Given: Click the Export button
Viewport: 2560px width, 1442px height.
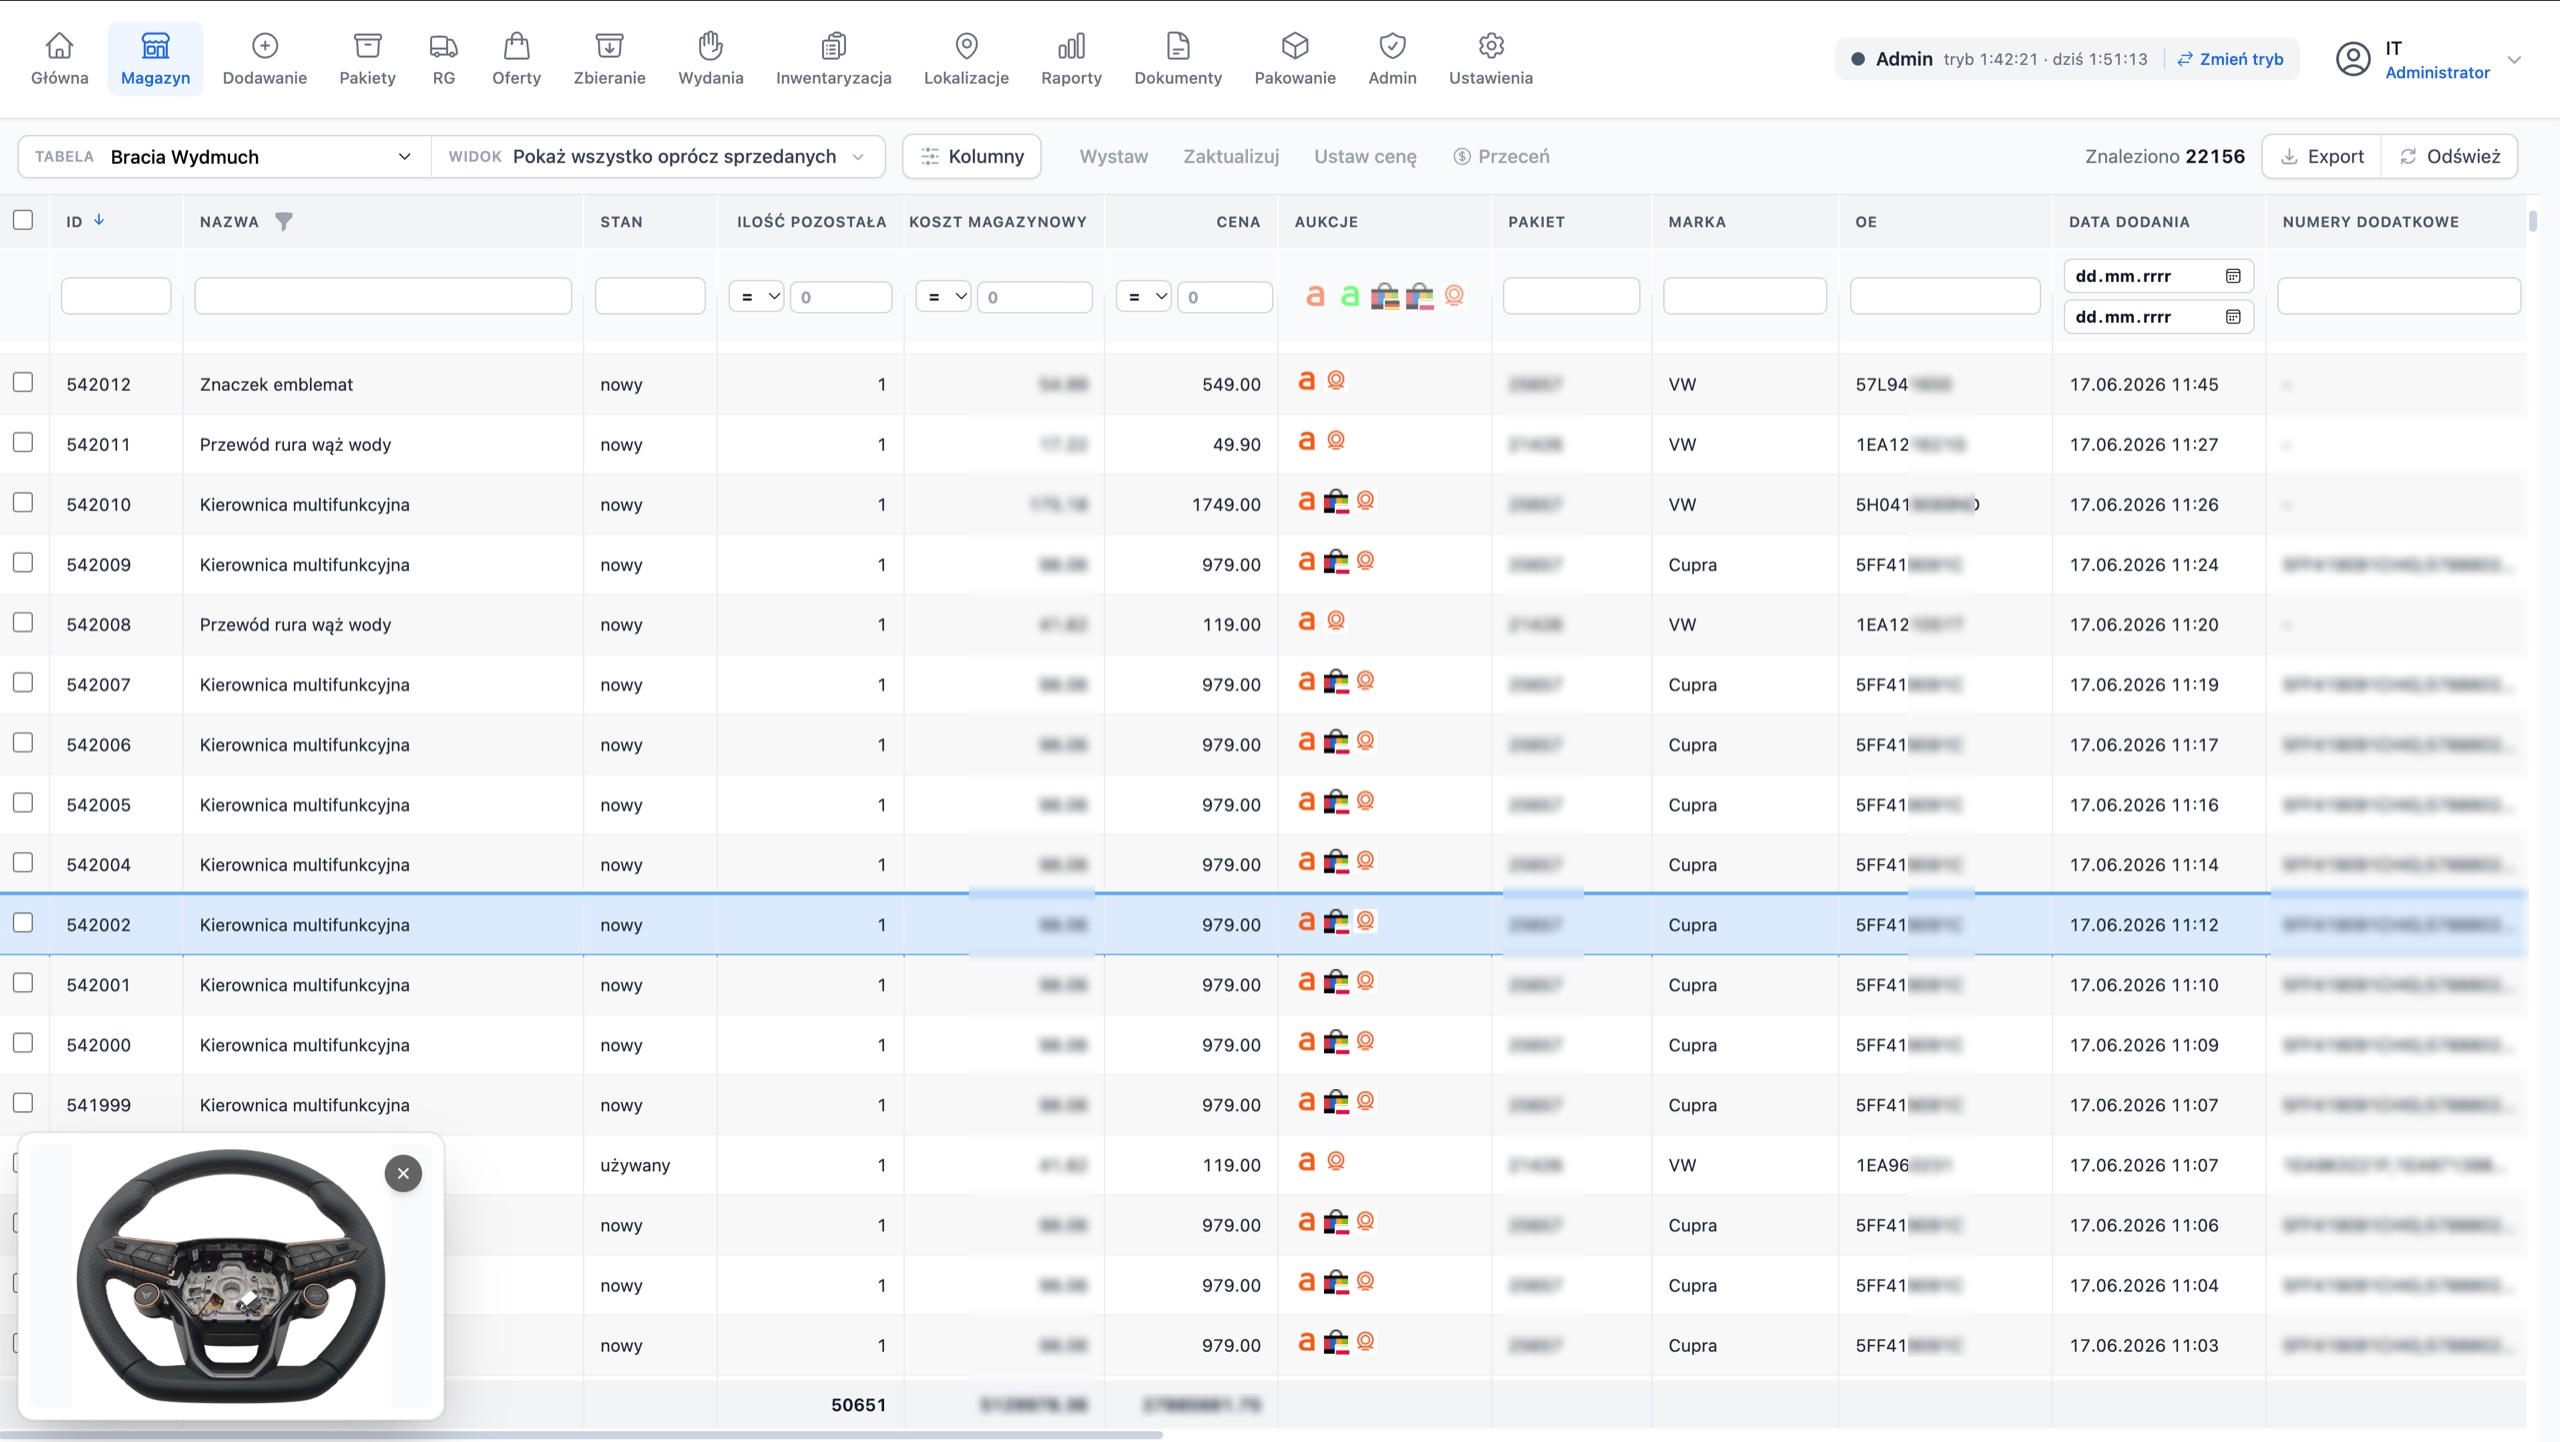Looking at the screenshot, I should click(2321, 157).
